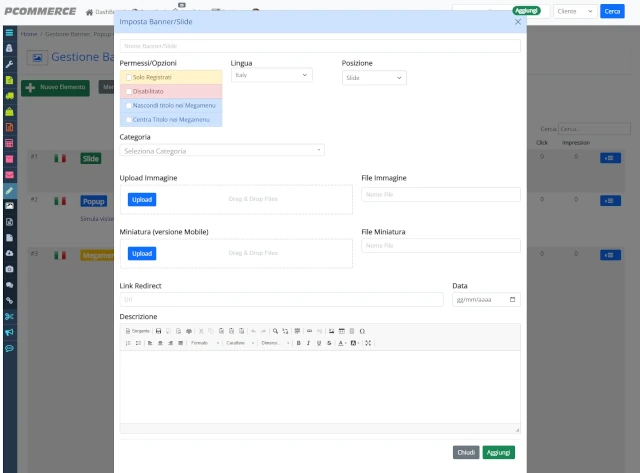Enable Centra Titolo nei Megamenu
The width and height of the screenshot is (640, 473).
coord(129,120)
